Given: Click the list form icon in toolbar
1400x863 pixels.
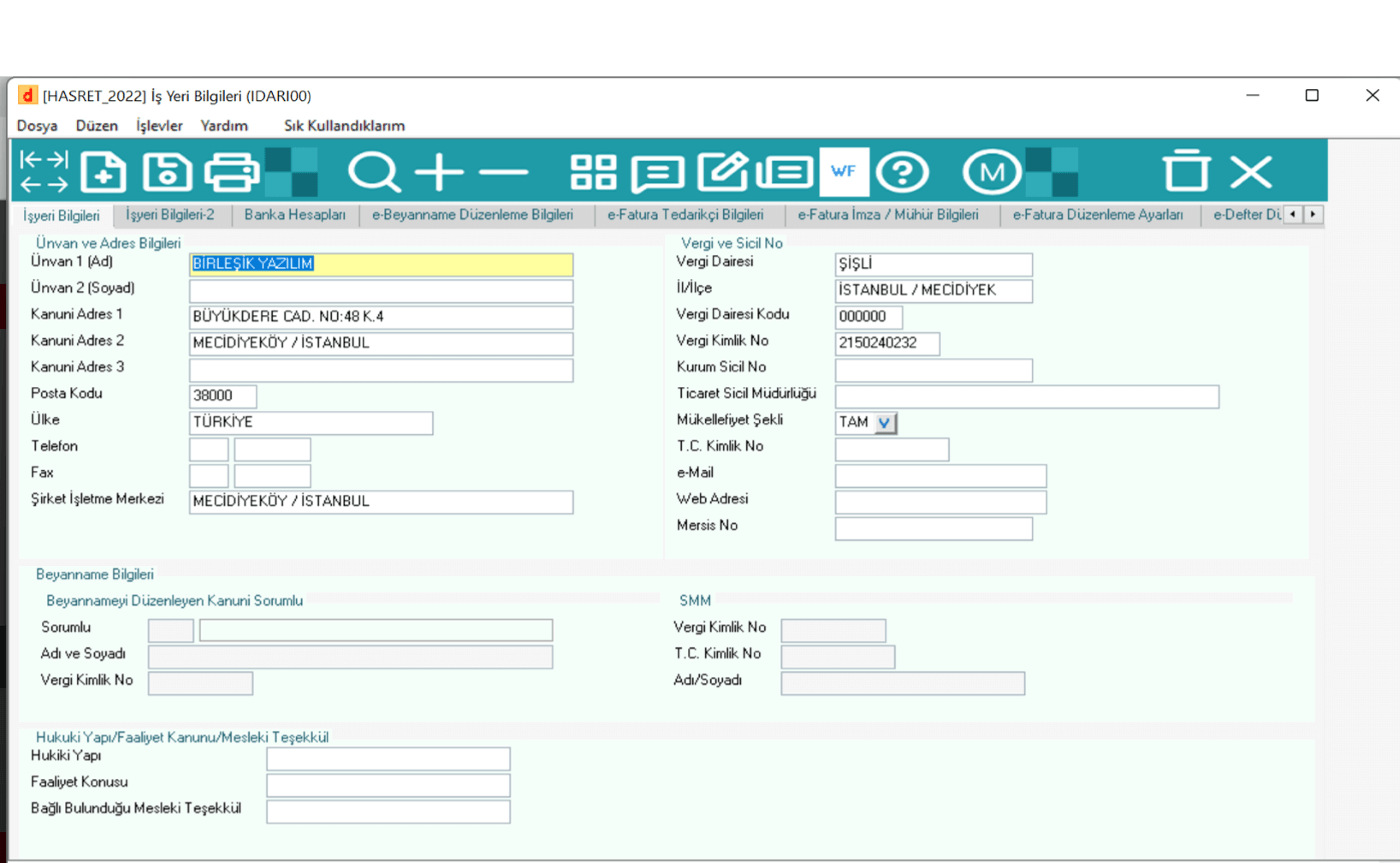Looking at the screenshot, I should coord(785,172).
